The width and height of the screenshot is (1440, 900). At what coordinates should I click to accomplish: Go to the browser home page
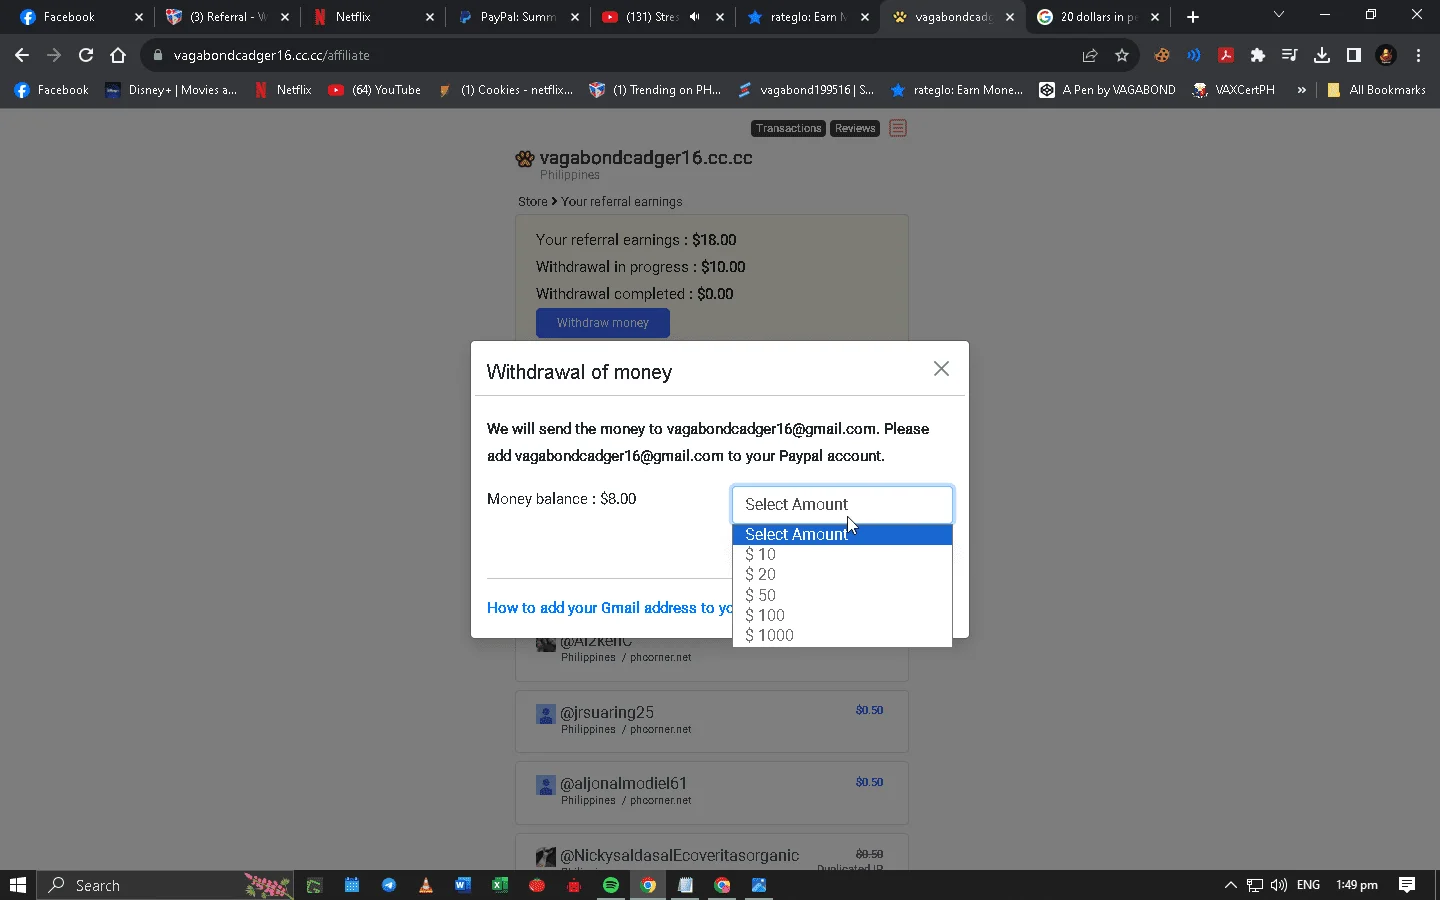tap(118, 55)
